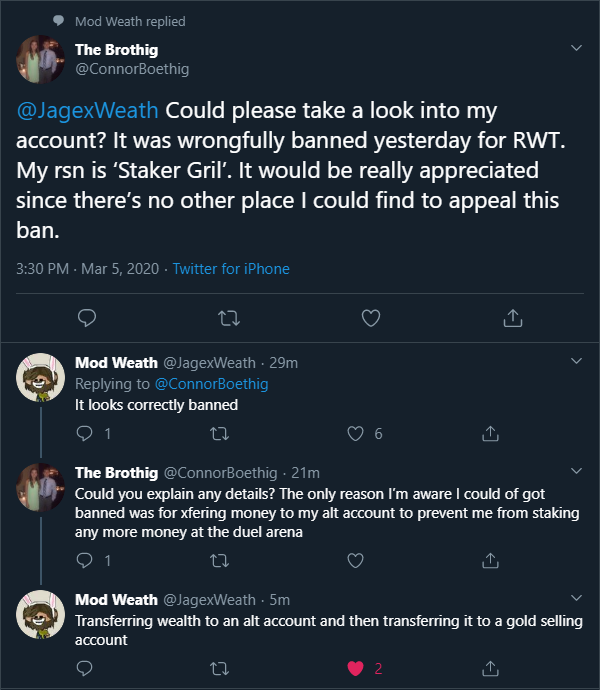Reply to the "Could you explain any details" tweet

84,560
